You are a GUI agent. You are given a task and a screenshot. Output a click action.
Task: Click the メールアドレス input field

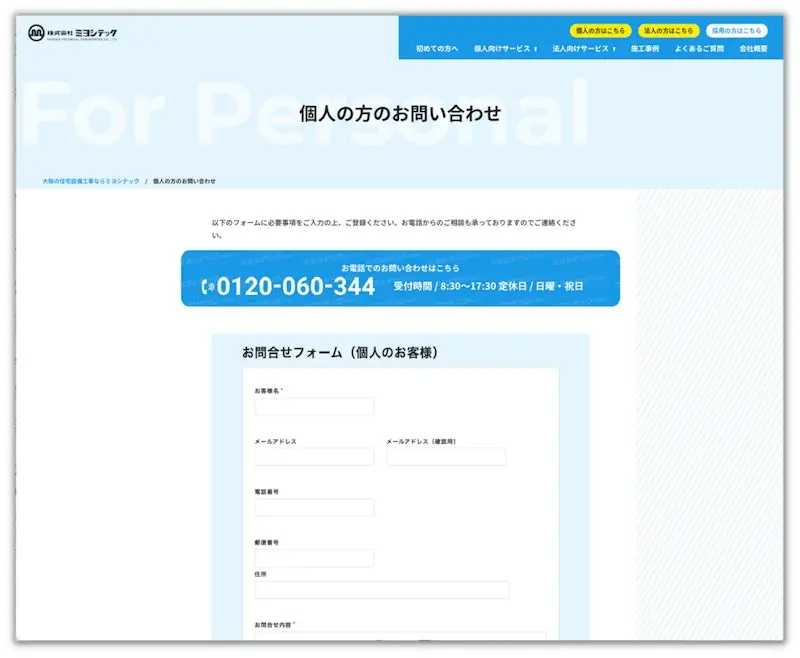coord(315,456)
